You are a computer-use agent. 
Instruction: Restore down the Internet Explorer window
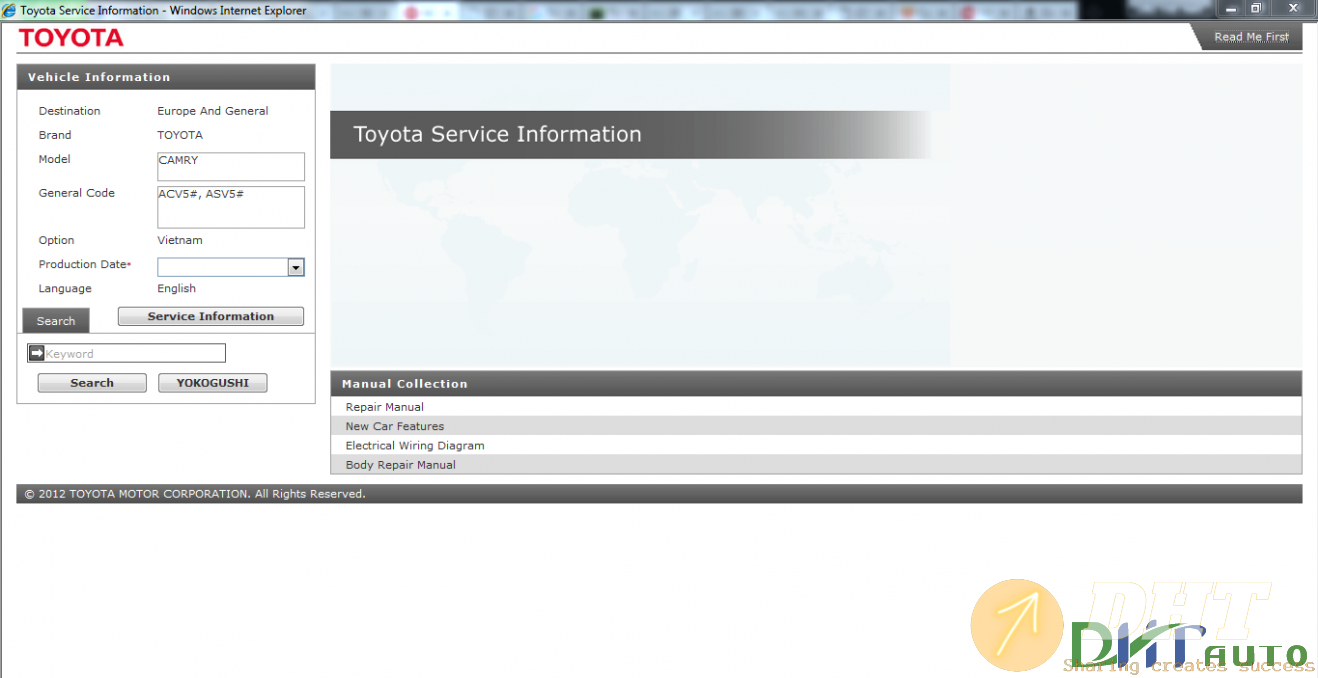(x=1256, y=8)
